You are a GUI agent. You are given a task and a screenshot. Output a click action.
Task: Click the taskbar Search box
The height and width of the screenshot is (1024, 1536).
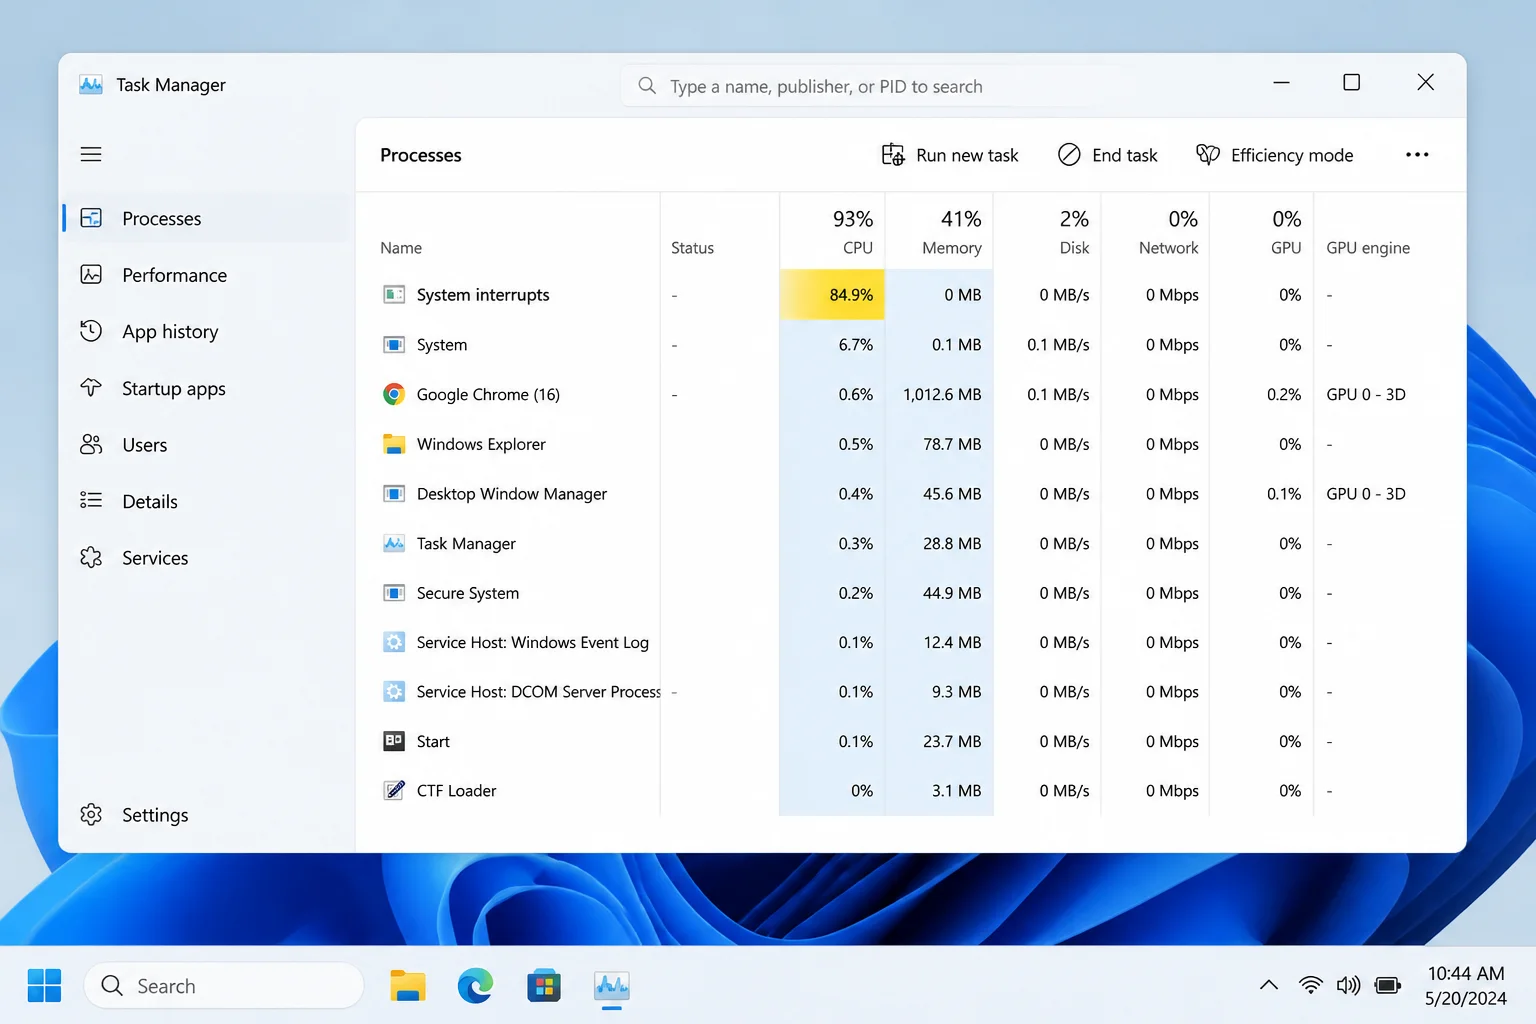point(224,986)
